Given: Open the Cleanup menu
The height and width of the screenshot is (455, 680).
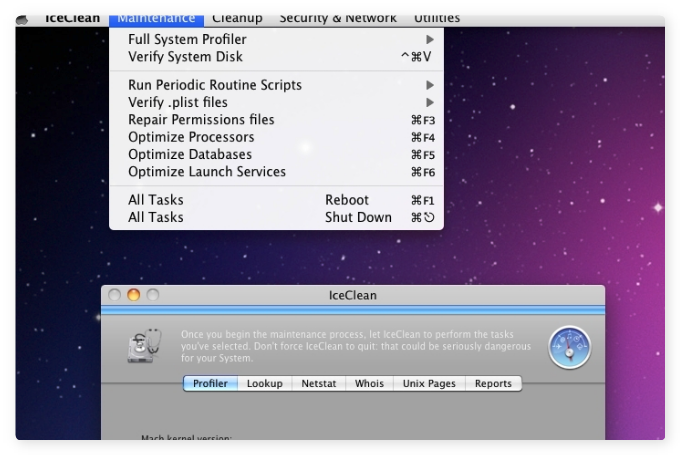Looking at the screenshot, I should tap(237, 19).
